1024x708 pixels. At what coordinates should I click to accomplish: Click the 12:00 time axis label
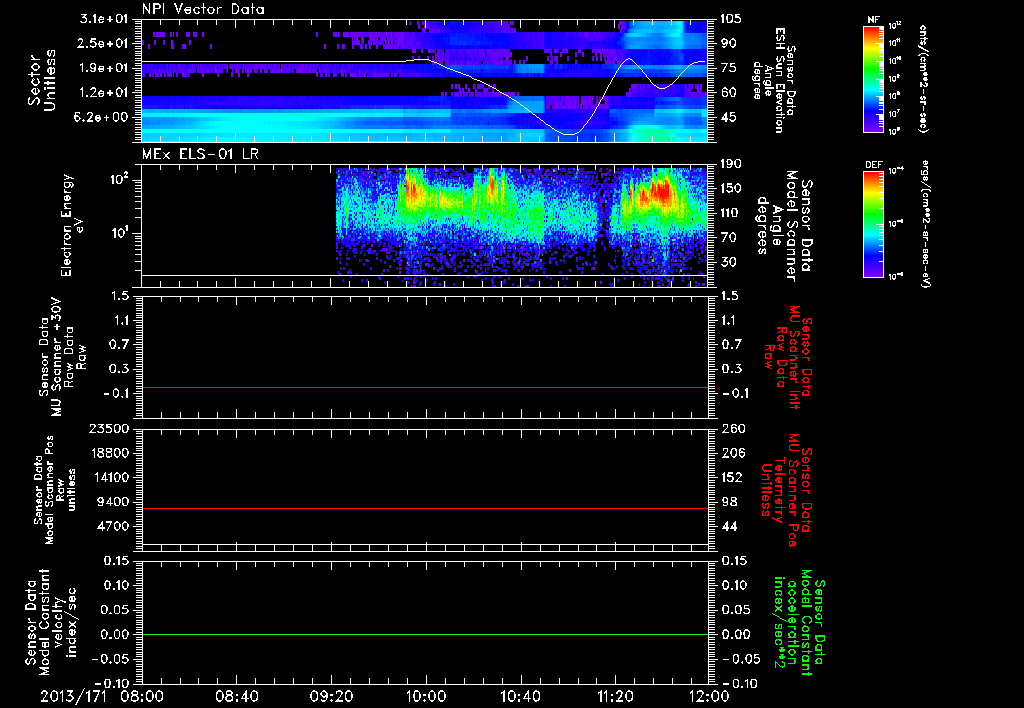click(709, 696)
